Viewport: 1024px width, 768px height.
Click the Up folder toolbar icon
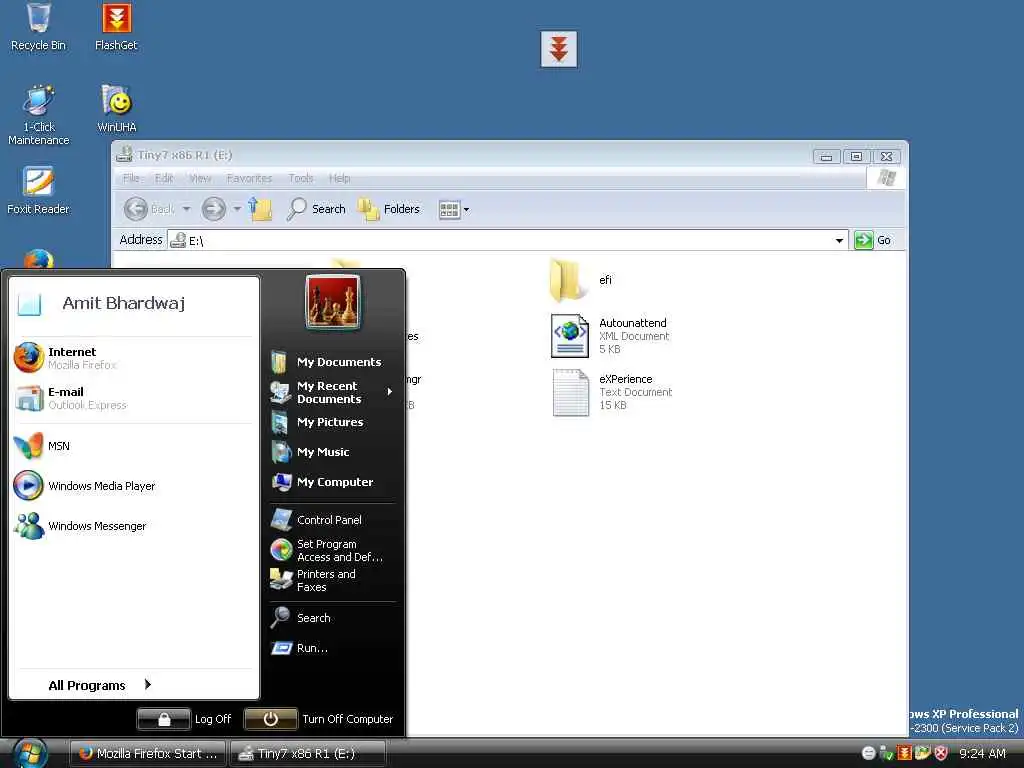tap(260, 209)
